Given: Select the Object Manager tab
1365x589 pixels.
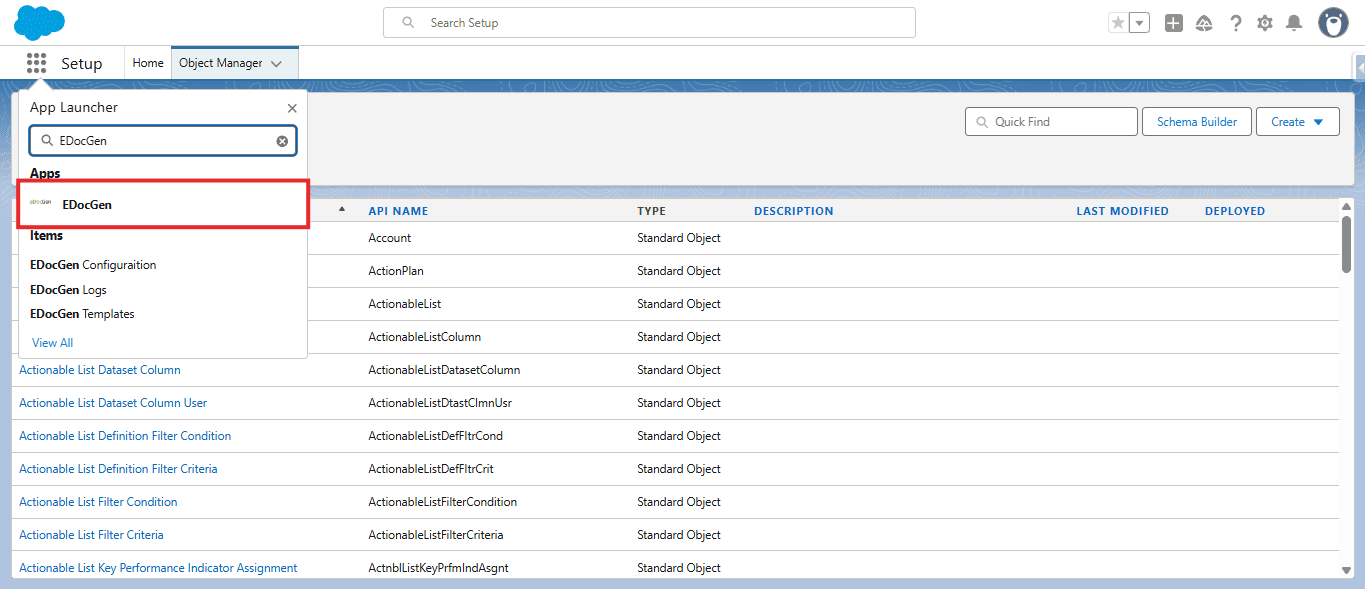Looking at the screenshot, I should tap(221, 63).
